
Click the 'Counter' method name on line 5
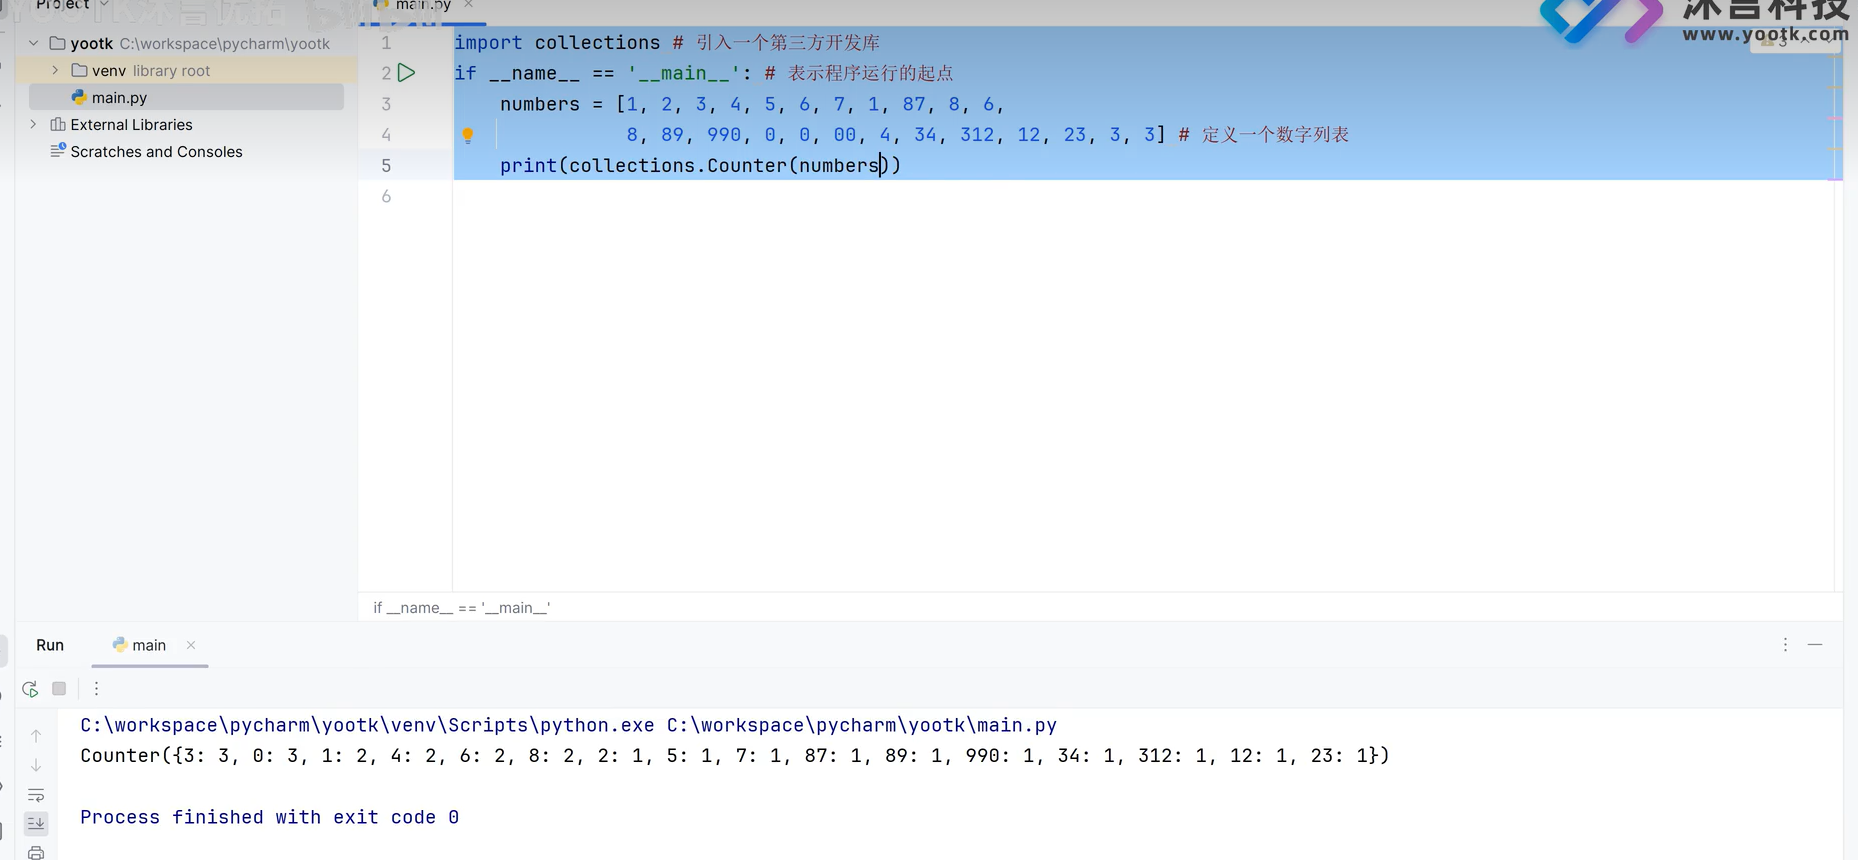pos(746,165)
